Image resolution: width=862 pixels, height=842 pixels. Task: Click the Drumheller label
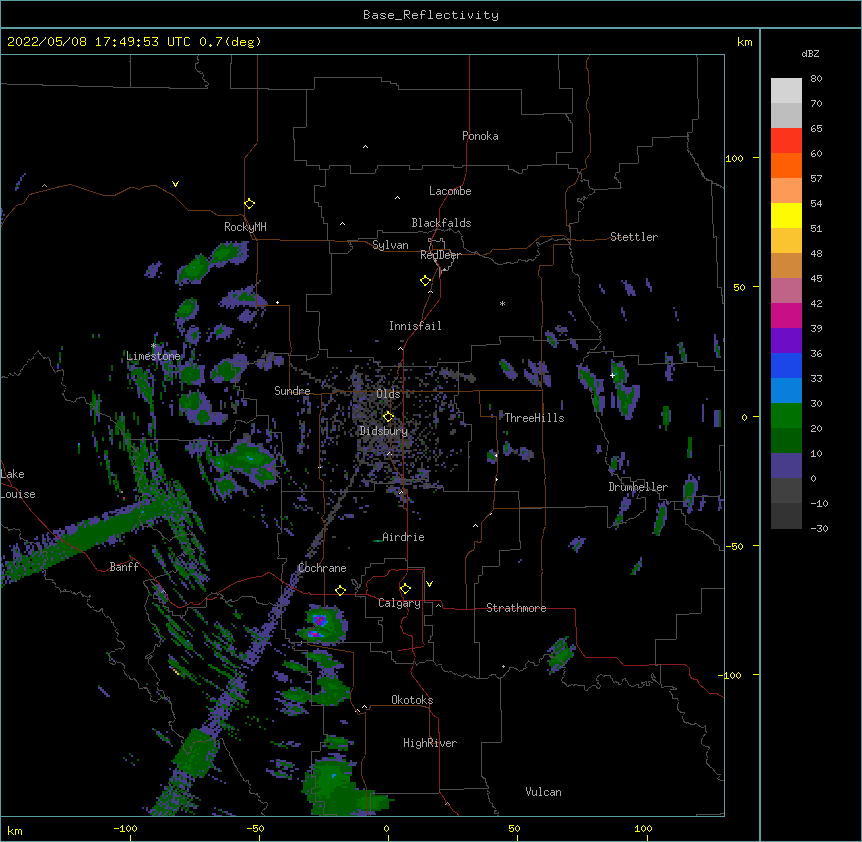[x=638, y=487]
